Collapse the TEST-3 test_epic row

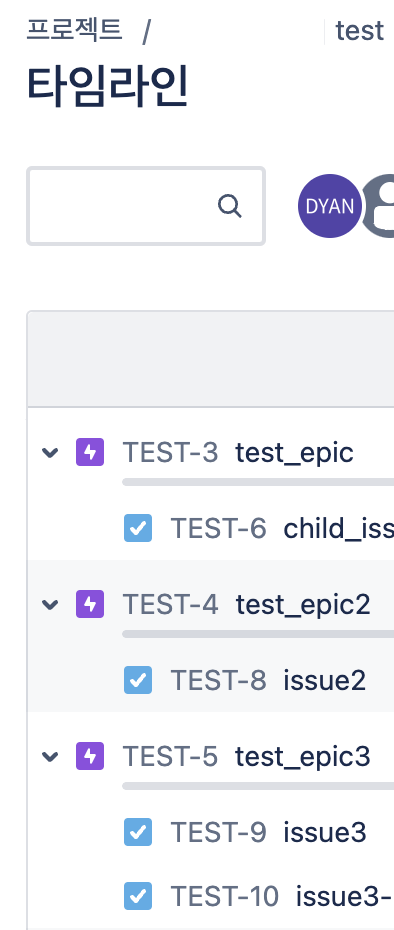pos(50,453)
